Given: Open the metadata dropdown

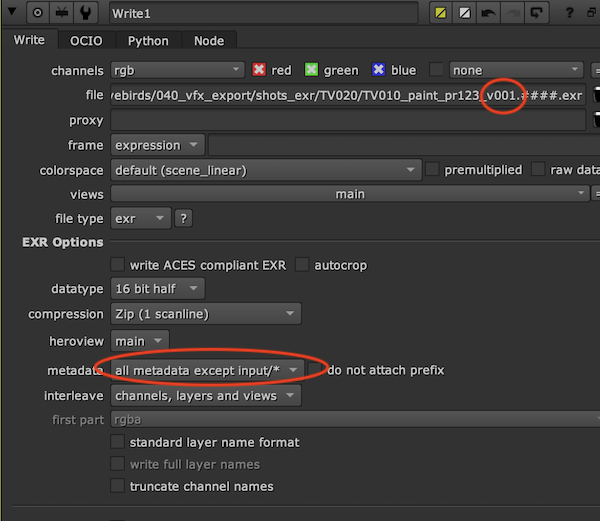Looking at the screenshot, I should tap(207, 370).
